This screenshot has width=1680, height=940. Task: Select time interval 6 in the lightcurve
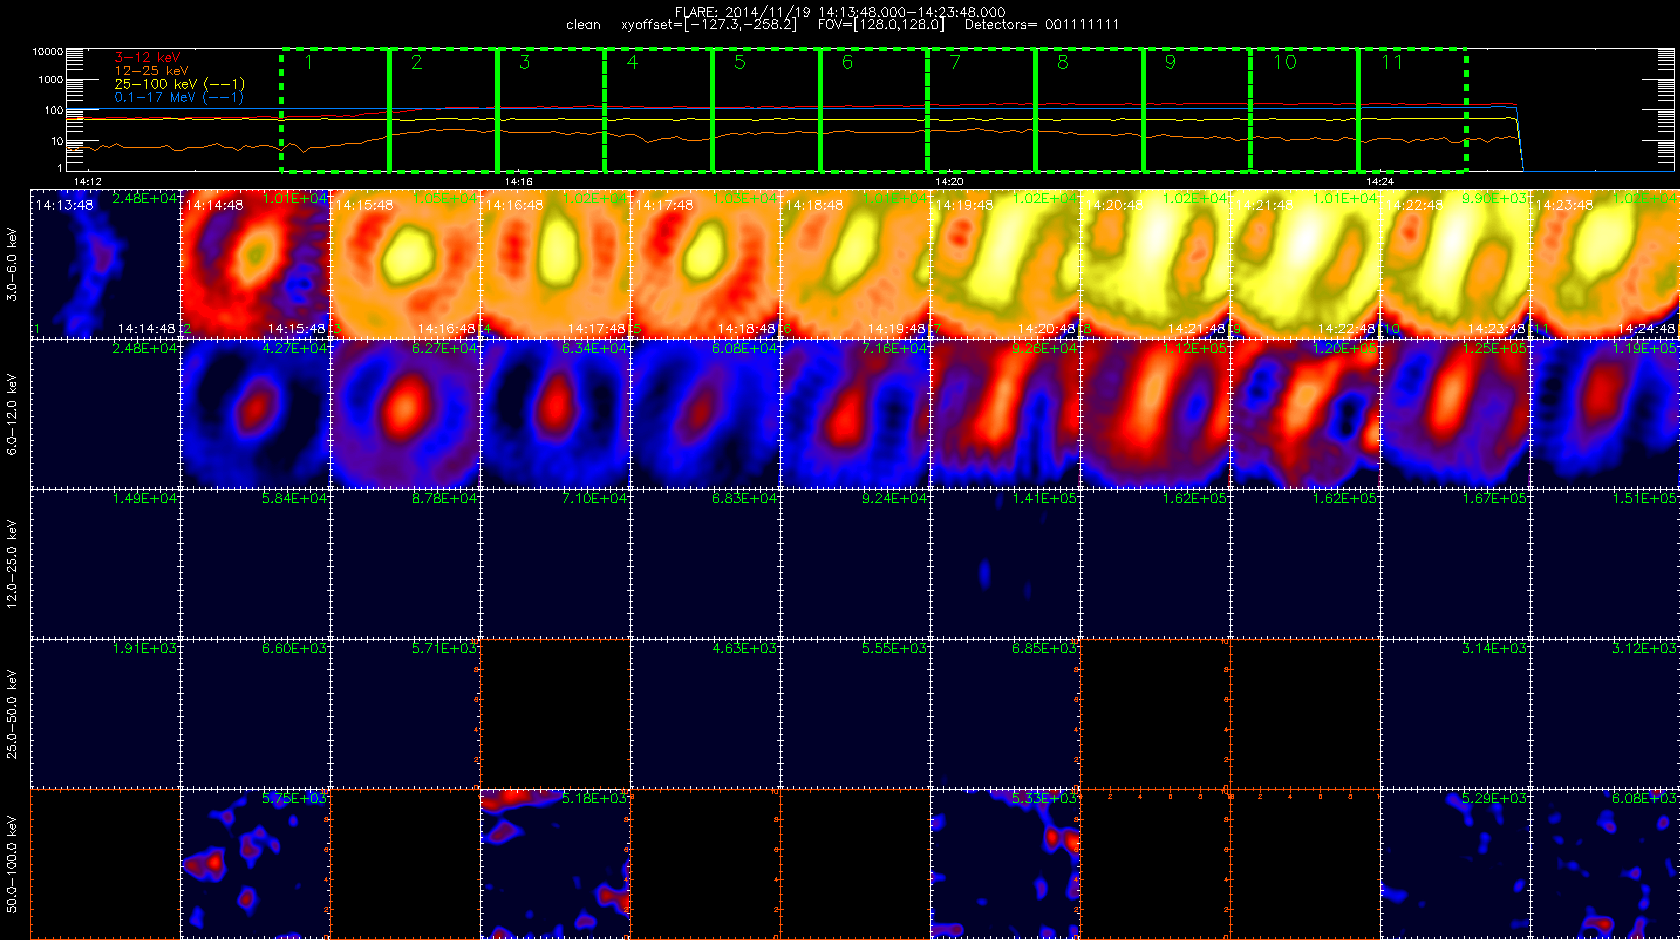pos(874,110)
